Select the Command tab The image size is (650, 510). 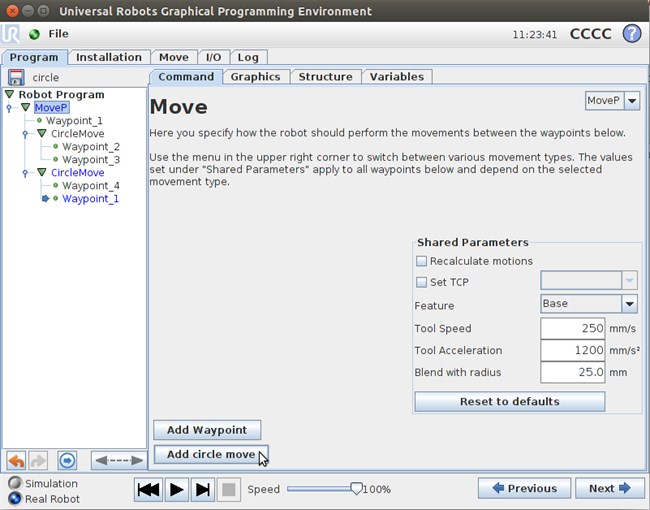tap(186, 77)
